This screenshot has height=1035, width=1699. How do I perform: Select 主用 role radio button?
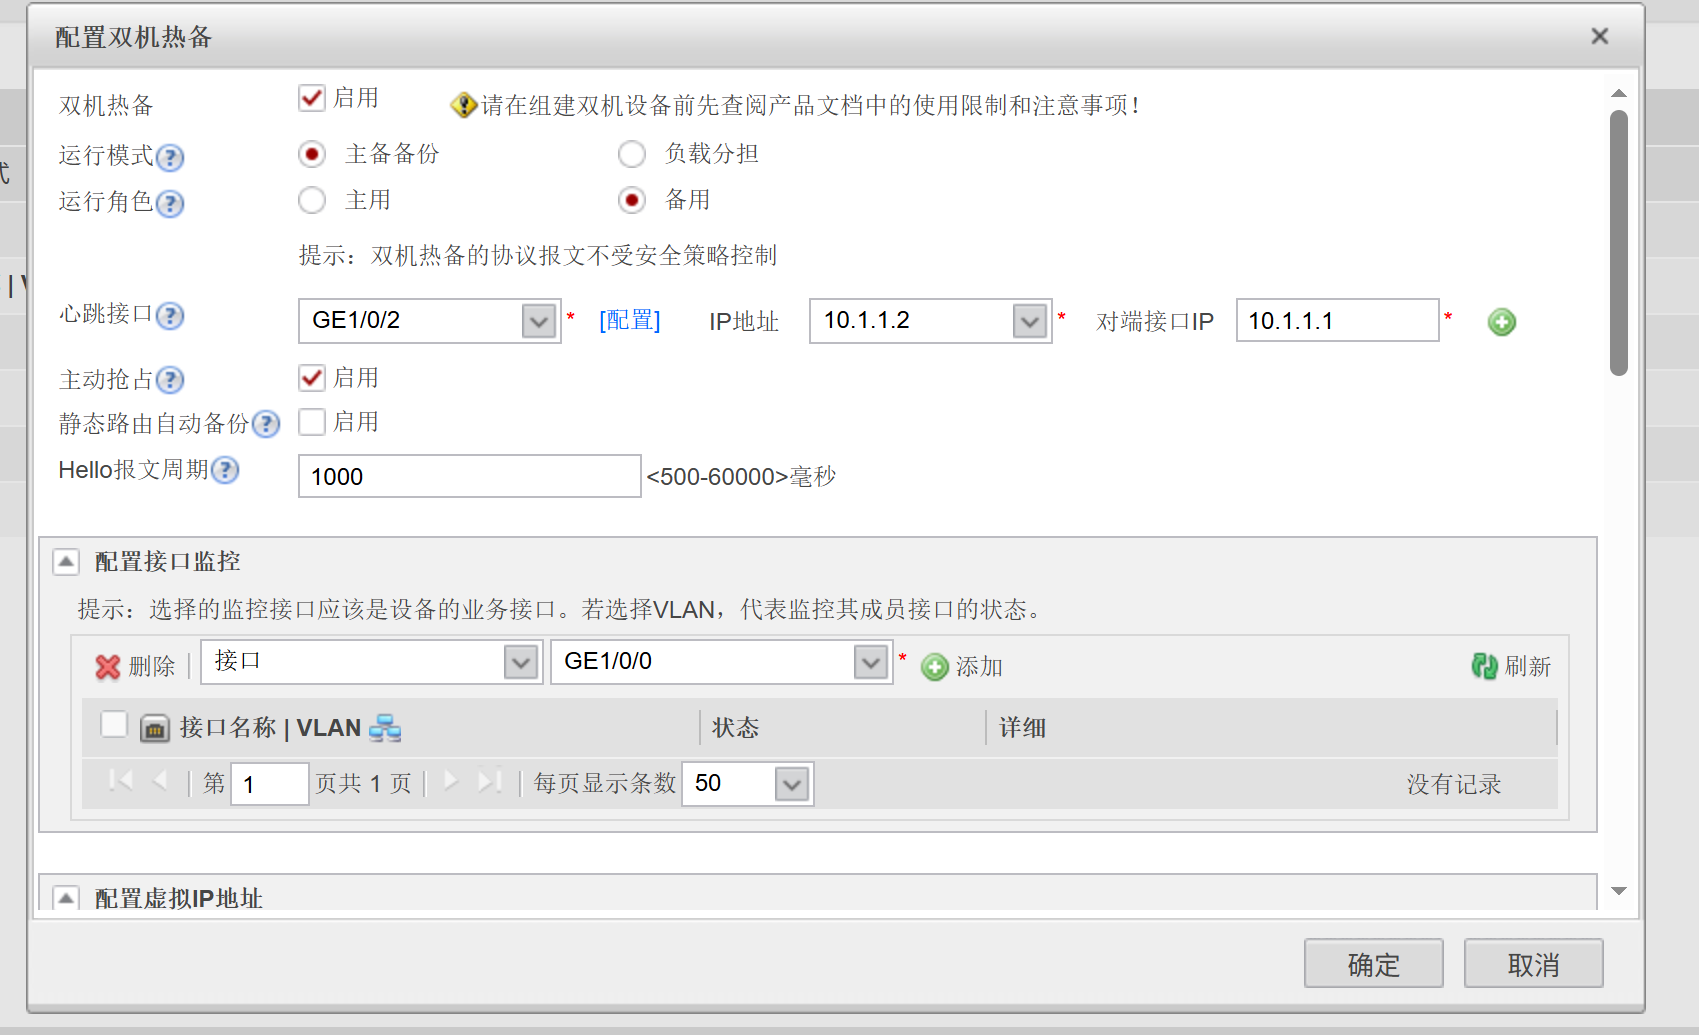click(x=312, y=200)
